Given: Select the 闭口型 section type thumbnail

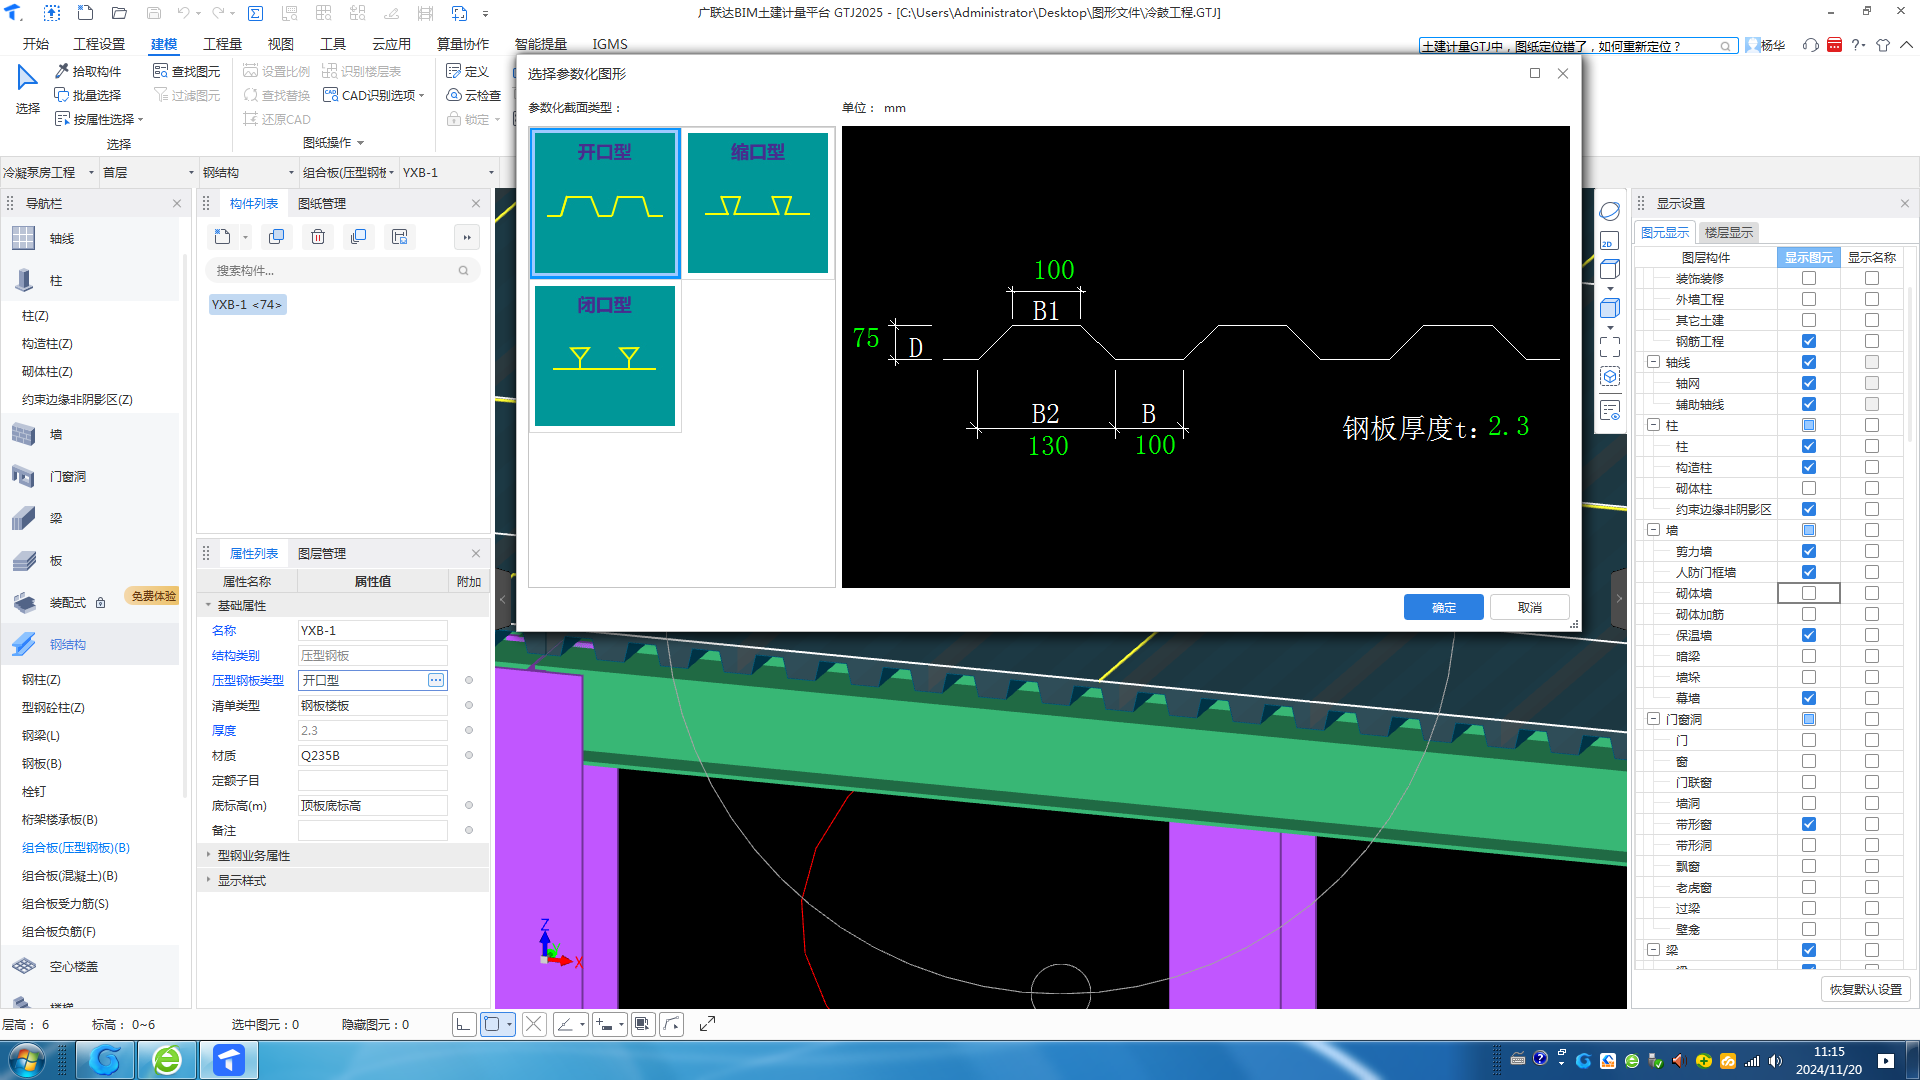Looking at the screenshot, I should 604,356.
